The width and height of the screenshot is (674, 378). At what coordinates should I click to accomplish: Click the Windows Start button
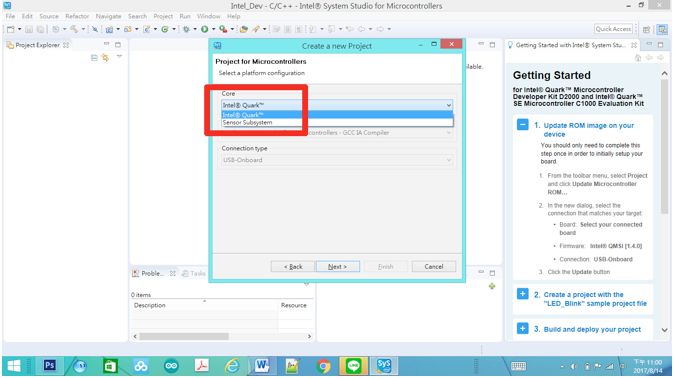14,366
